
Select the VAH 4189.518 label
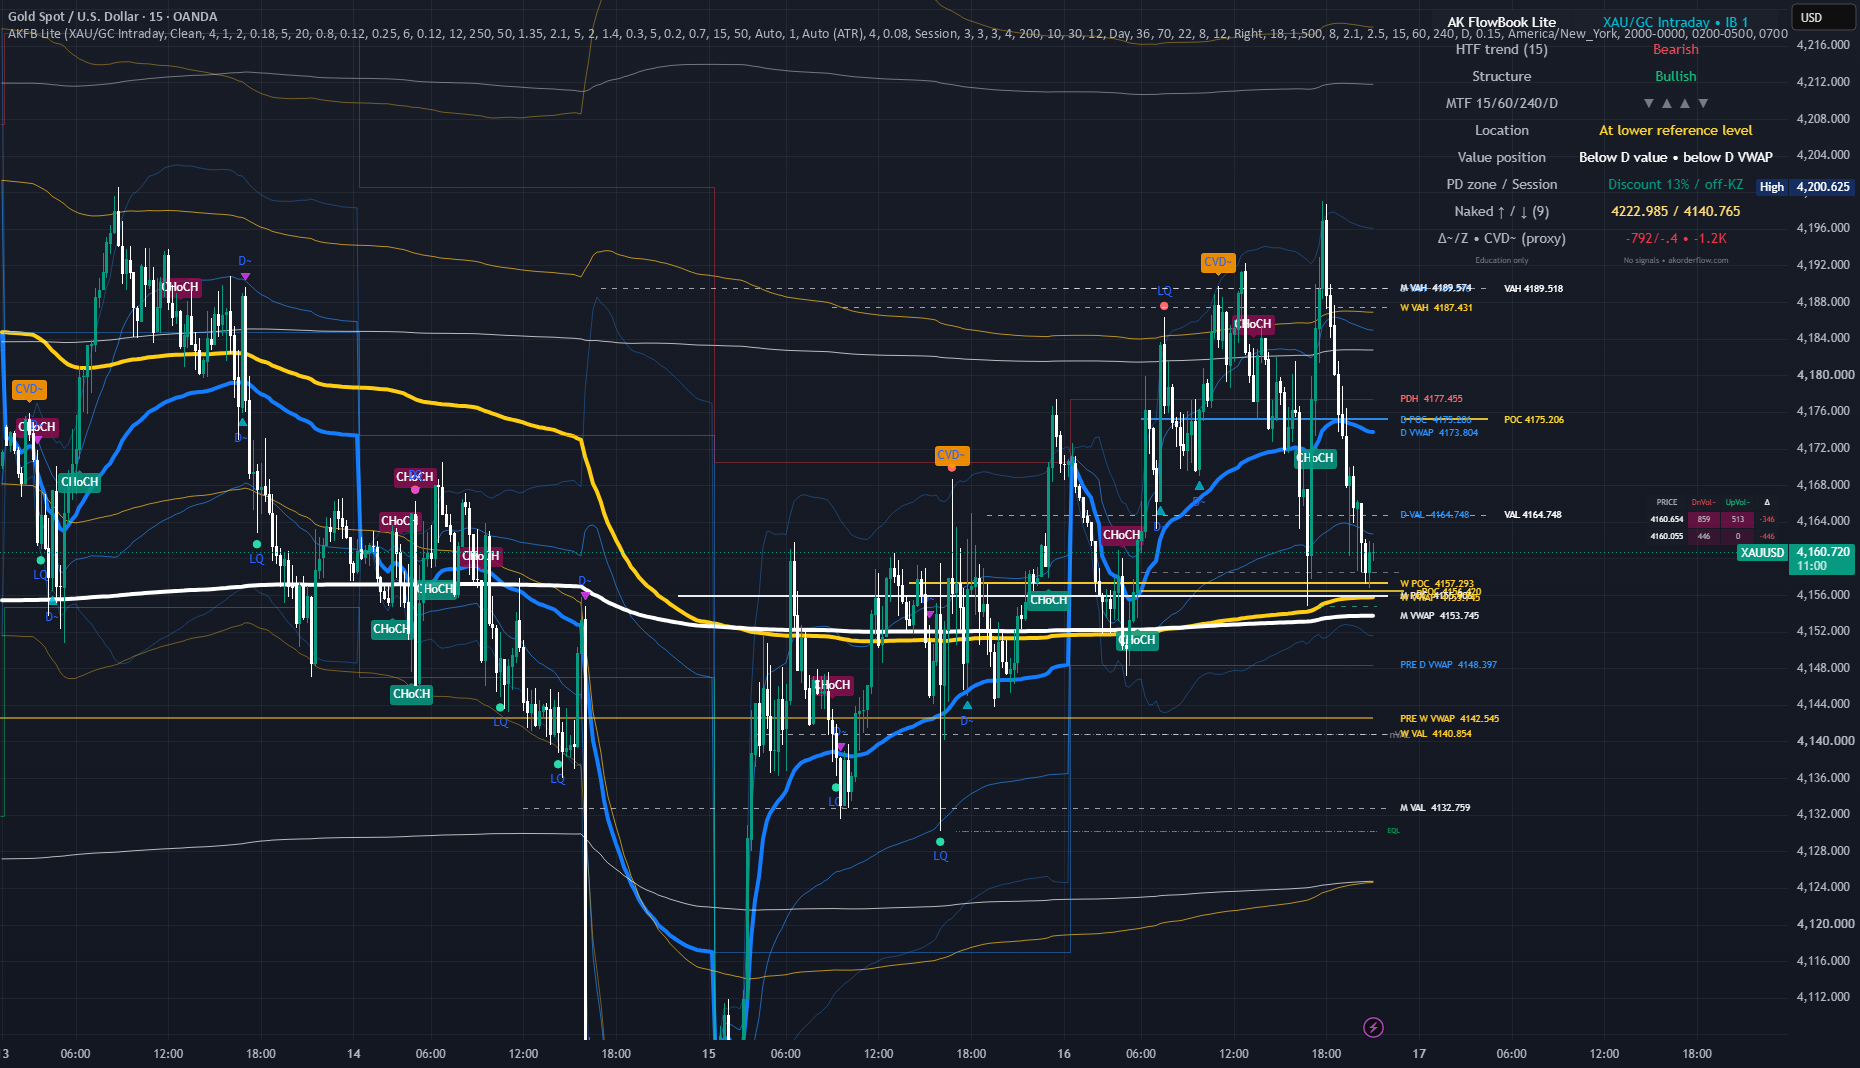(1533, 289)
